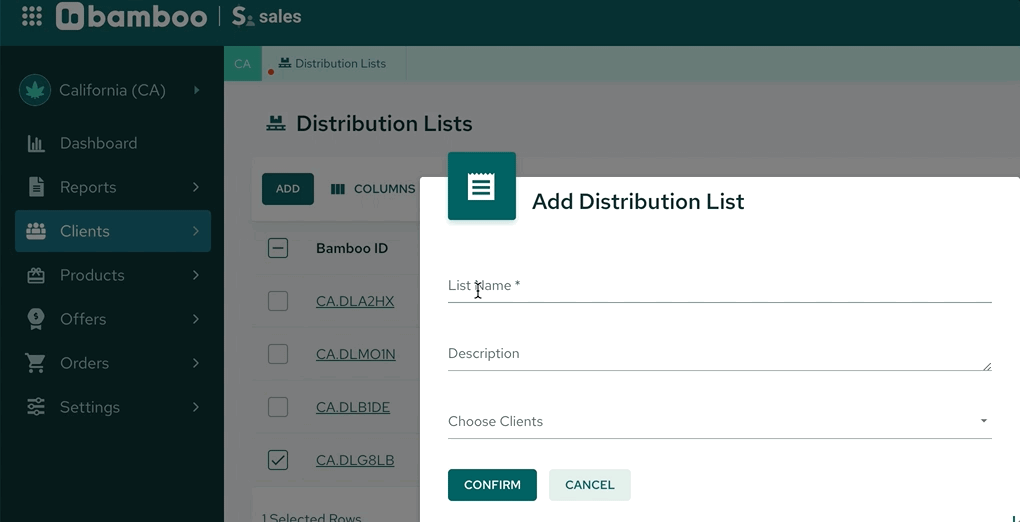Expand the Offers submenu chevron

point(196,319)
